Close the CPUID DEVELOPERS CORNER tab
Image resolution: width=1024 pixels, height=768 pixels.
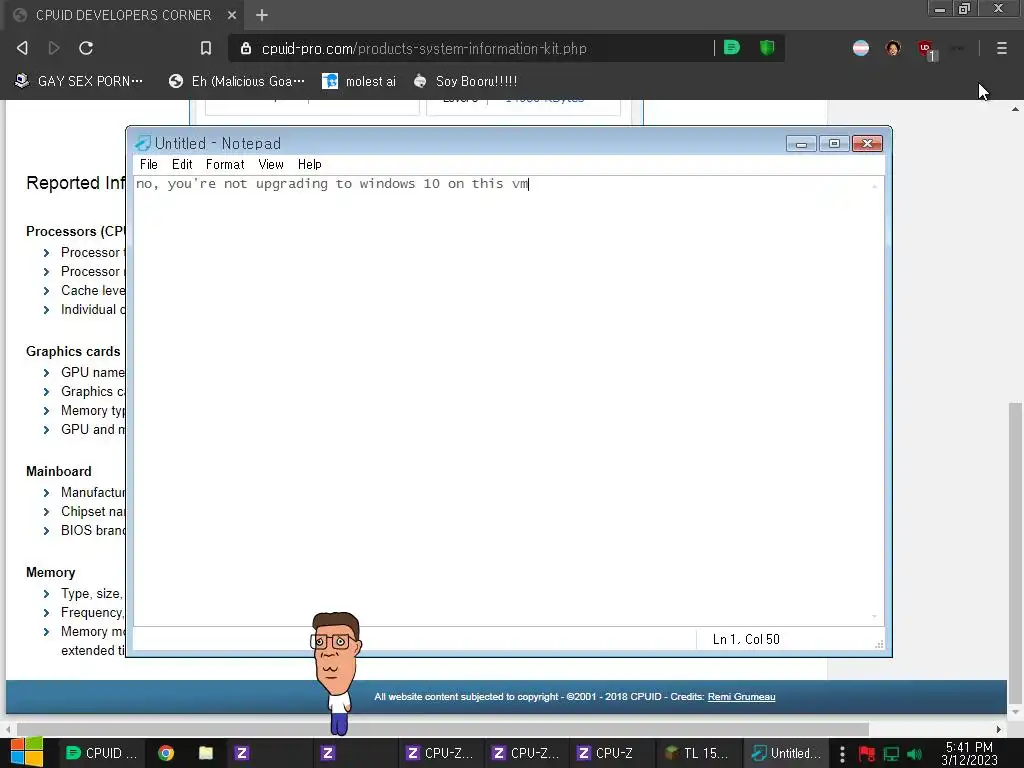tap(232, 15)
